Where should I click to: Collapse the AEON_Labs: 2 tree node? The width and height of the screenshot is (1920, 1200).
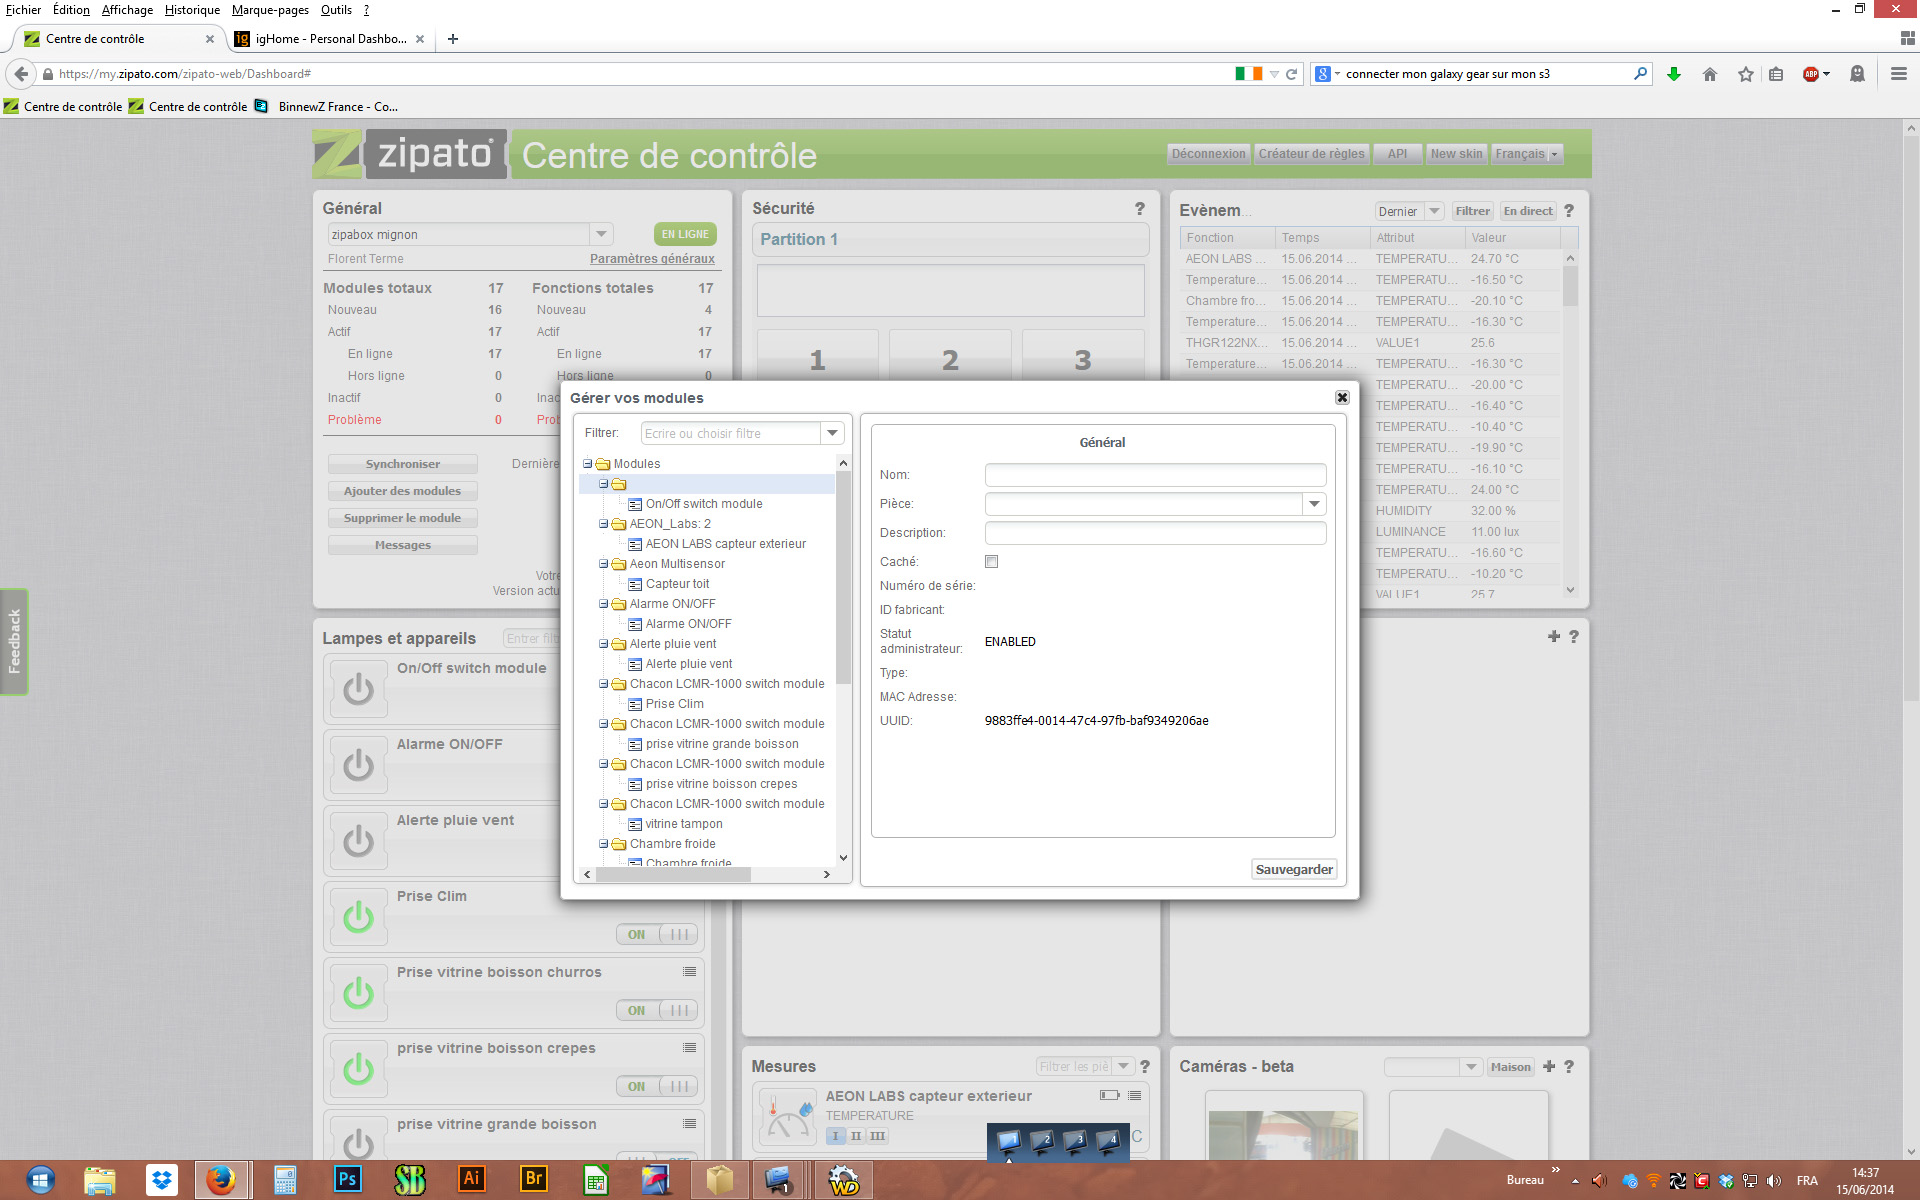(x=604, y=524)
